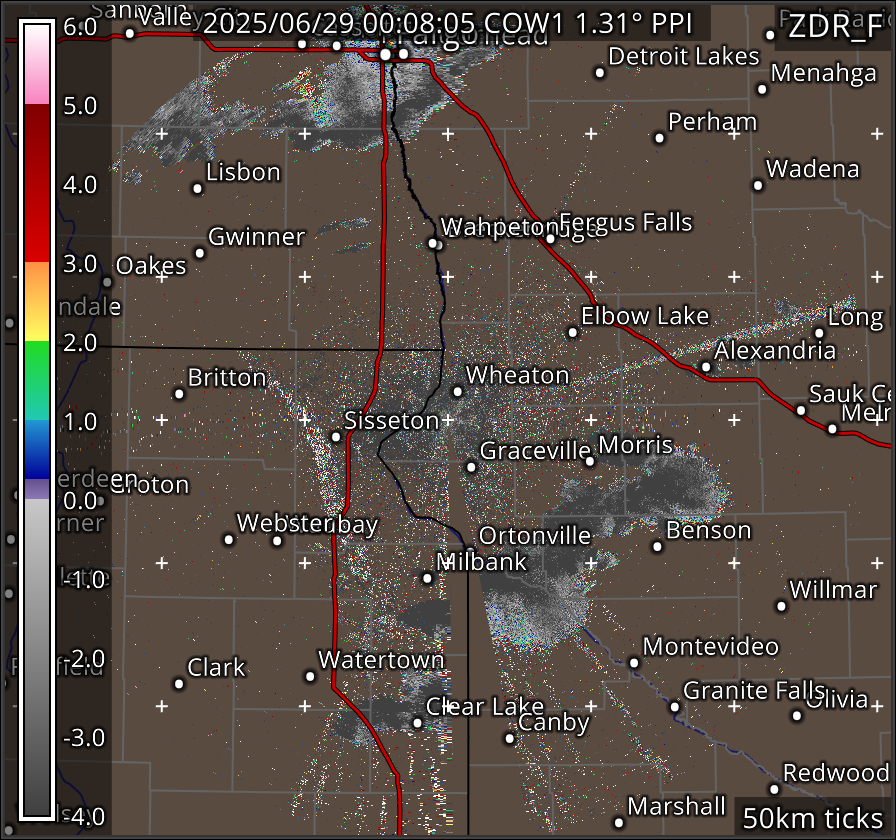Click the Morris city marker dot

pyautogui.click(x=590, y=461)
